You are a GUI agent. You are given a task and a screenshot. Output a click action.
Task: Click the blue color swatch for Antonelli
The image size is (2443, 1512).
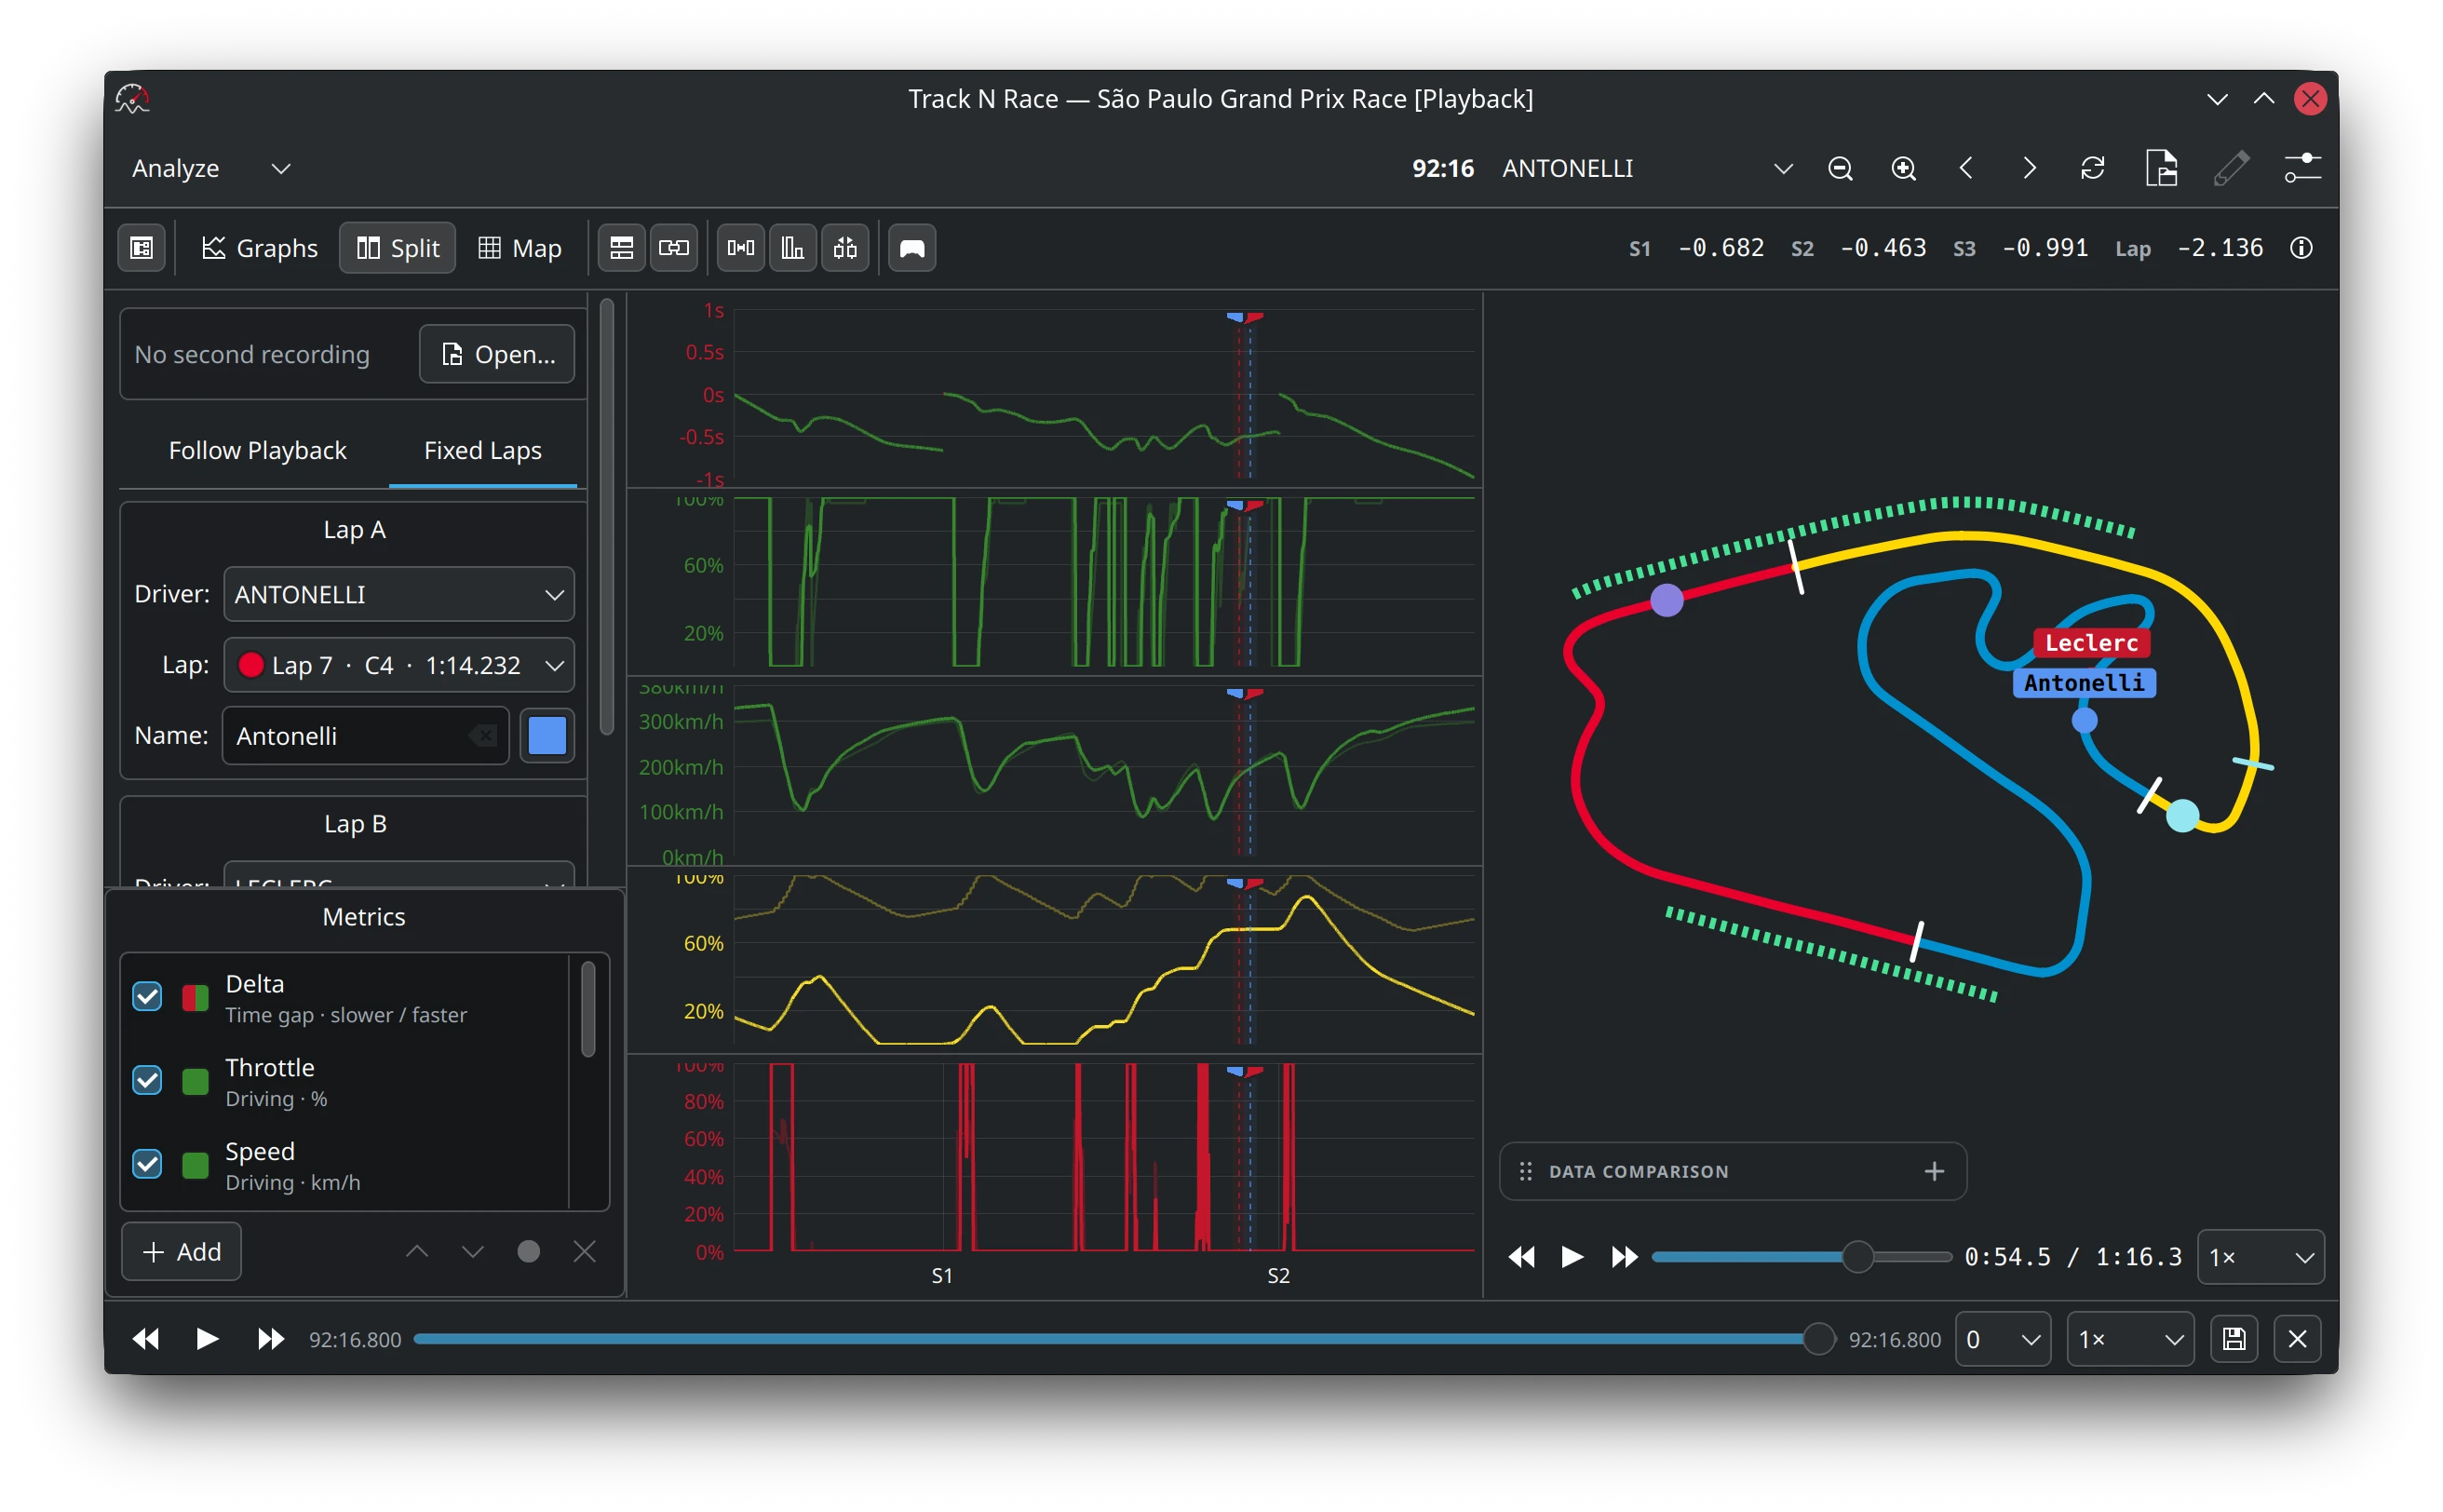(547, 736)
